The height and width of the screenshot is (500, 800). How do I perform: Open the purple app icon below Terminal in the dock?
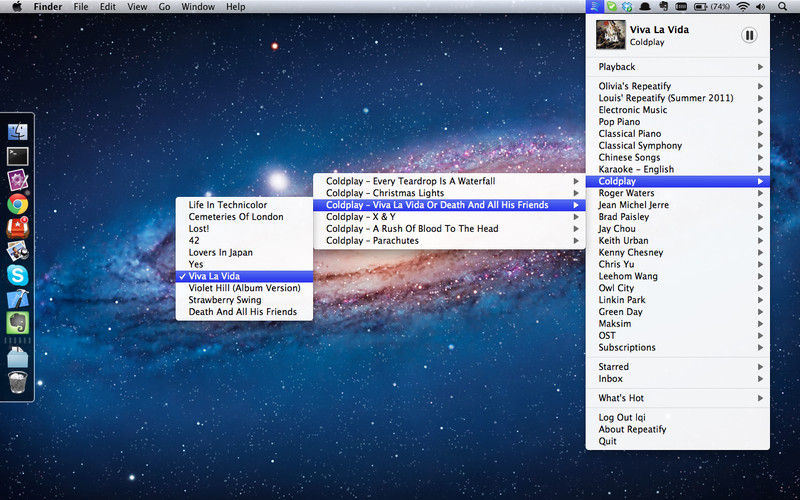(17, 180)
